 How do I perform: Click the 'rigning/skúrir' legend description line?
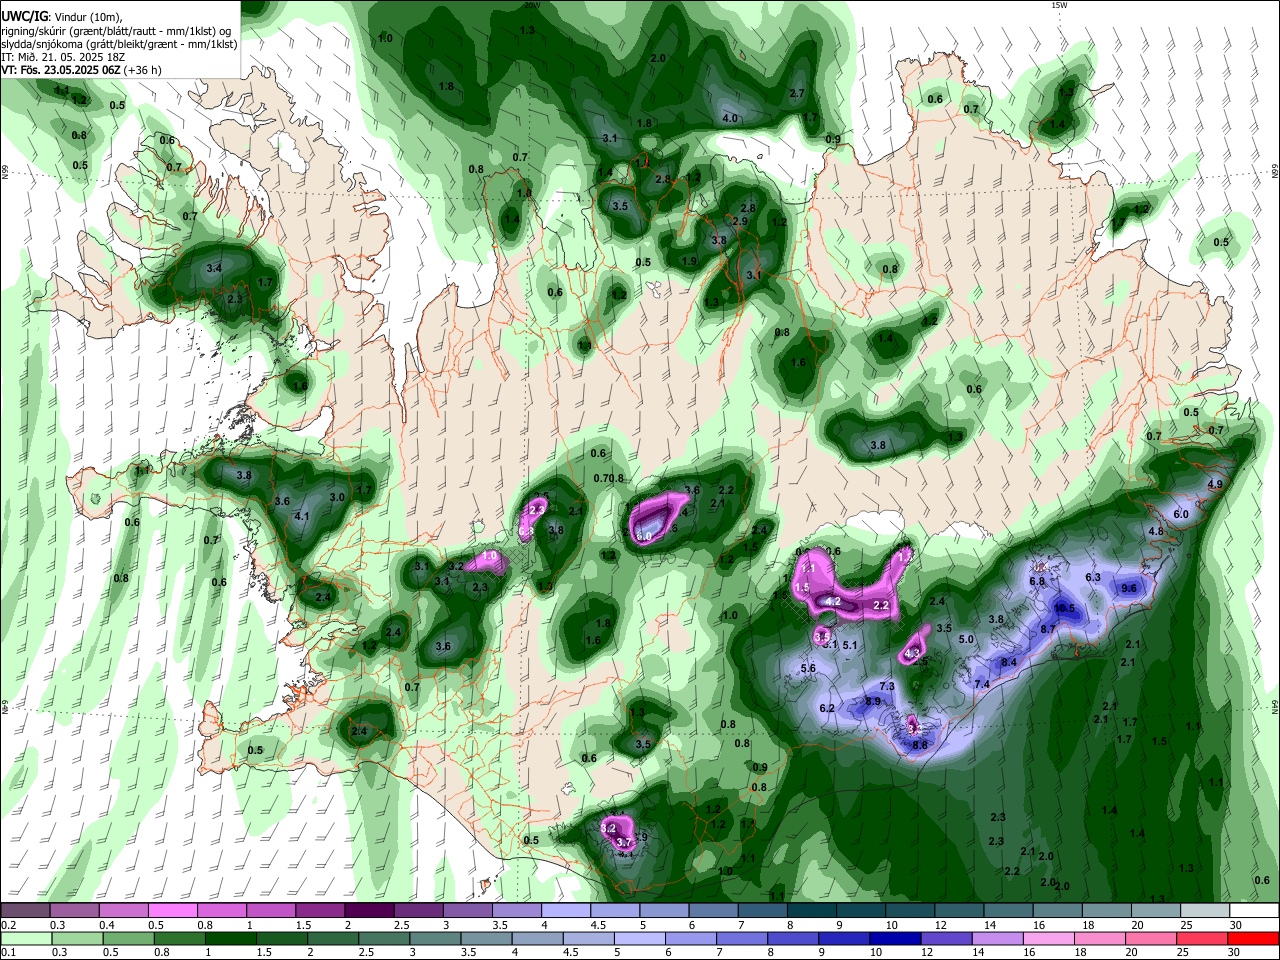tap(118, 30)
